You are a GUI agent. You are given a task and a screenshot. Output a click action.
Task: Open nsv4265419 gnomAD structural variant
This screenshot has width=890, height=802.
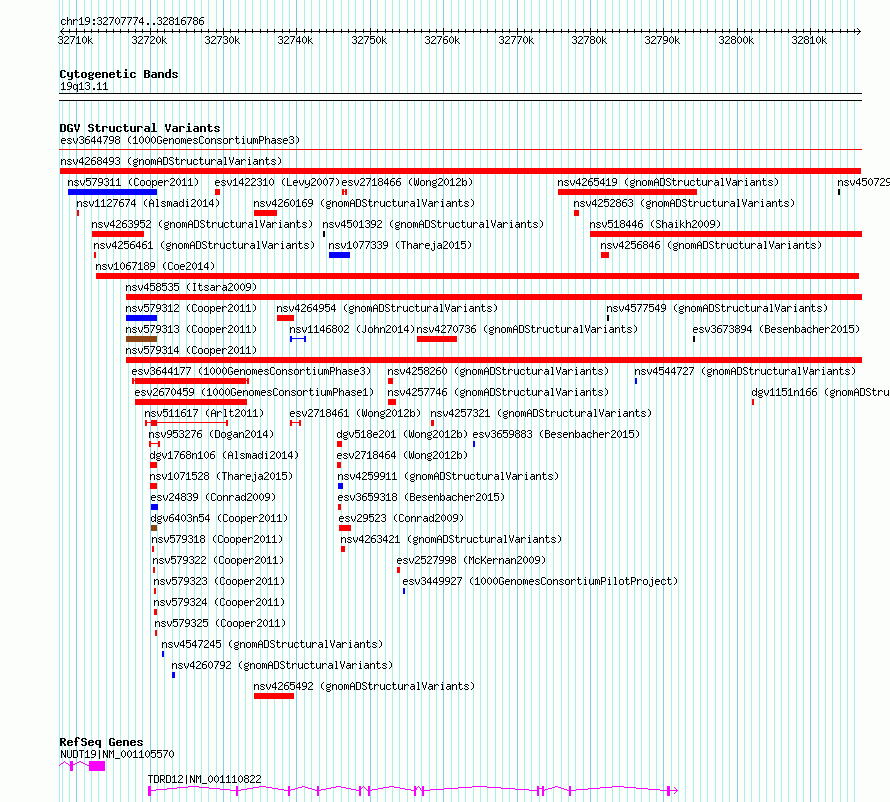point(668,182)
